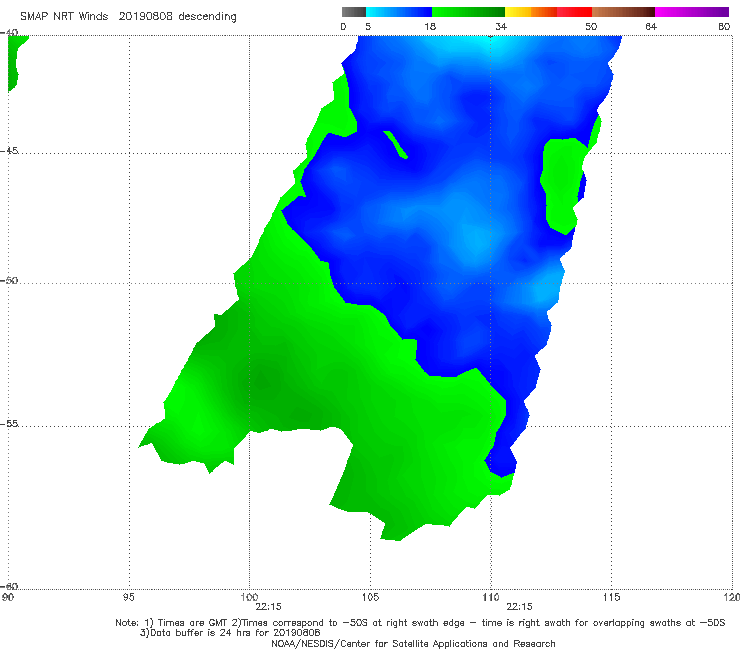Click the green patch in the top-left map corner
The height and width of the screenshot is (650, 740).
point(14,61)
